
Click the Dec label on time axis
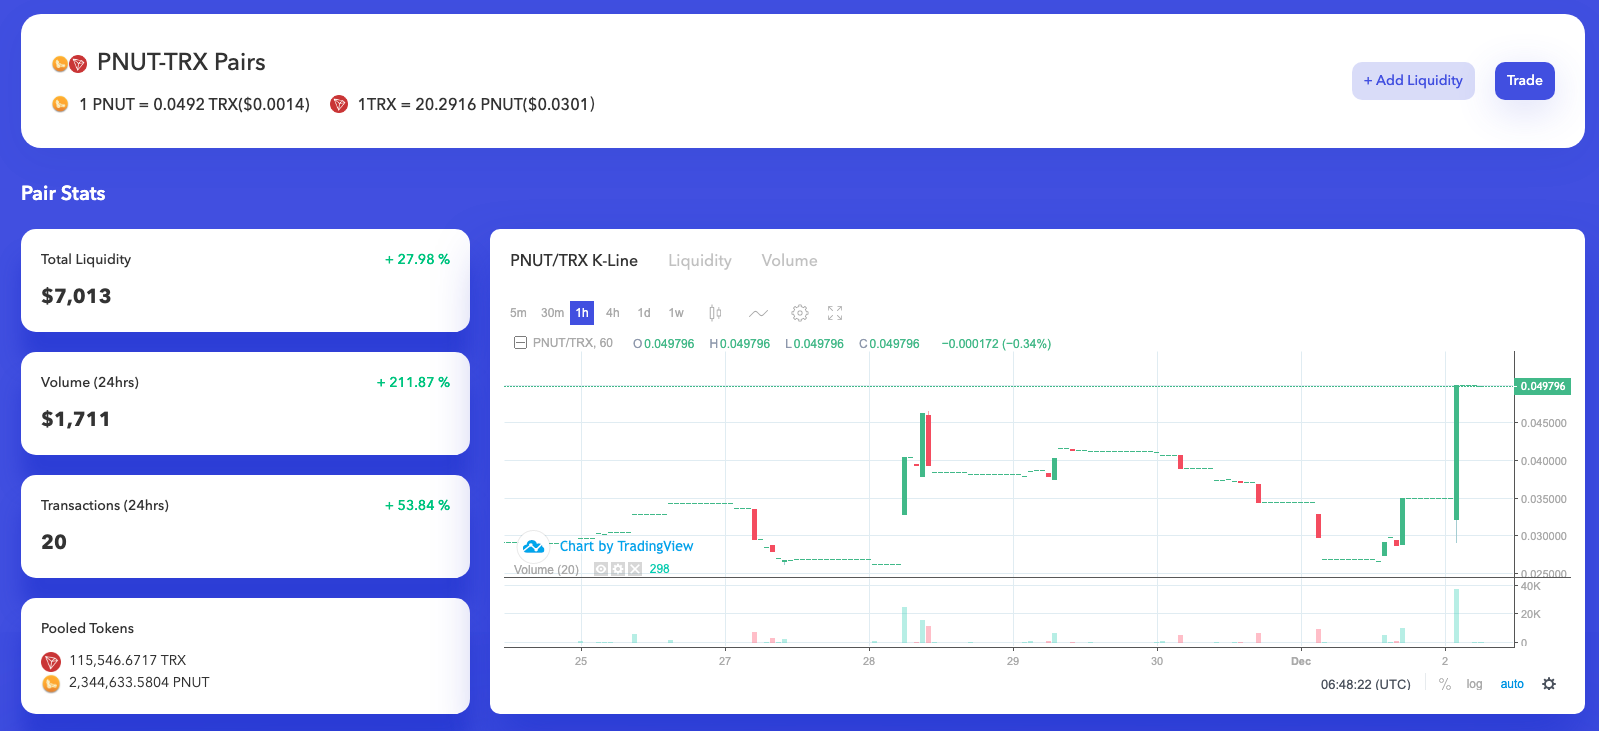1300,661
